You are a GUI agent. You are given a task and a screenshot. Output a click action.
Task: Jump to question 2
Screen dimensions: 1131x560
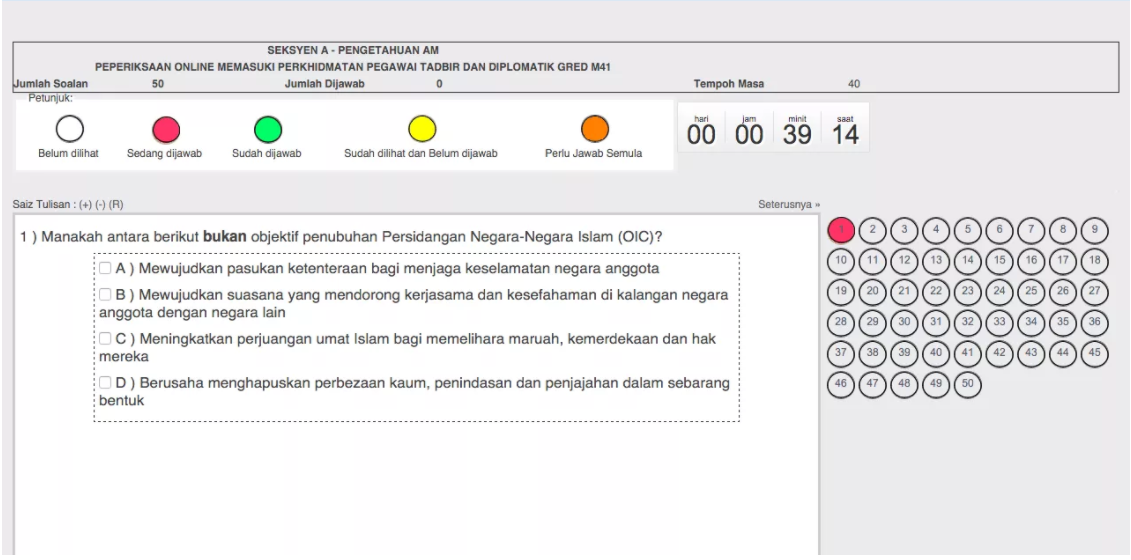click(873, 230)
